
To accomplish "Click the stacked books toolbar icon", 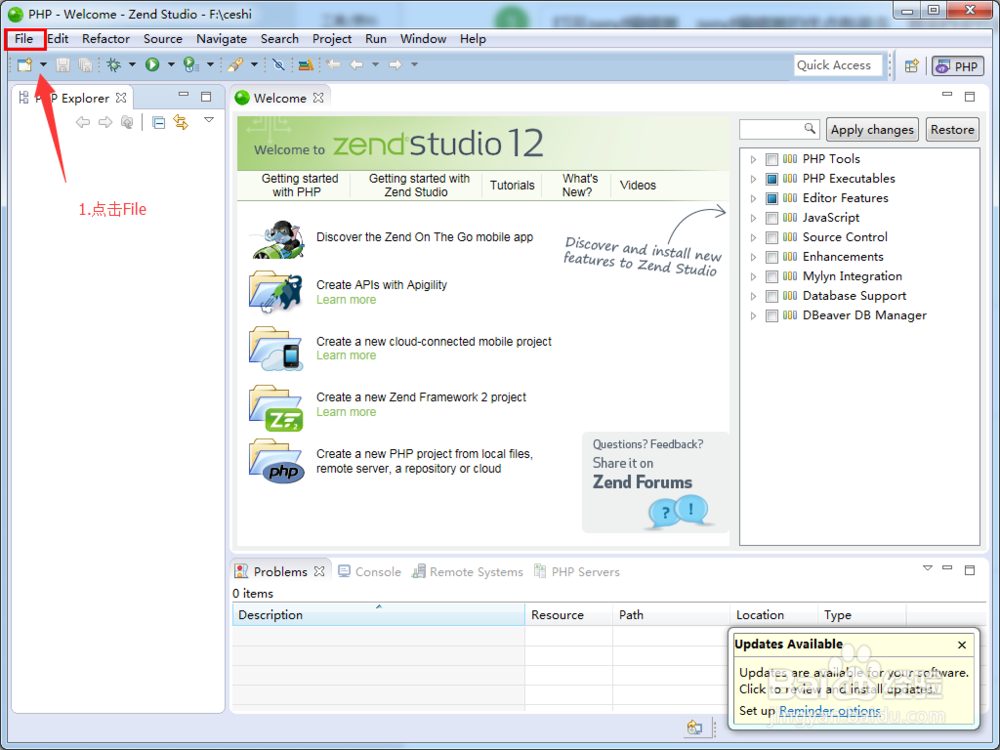I will click(305, 64).
